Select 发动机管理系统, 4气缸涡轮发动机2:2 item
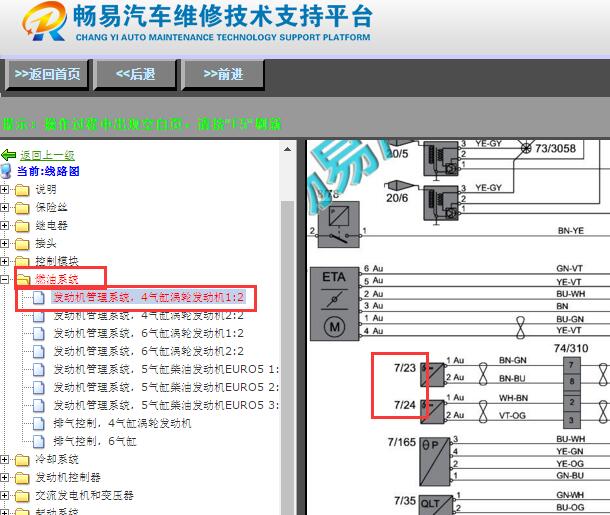Screen dimensions: 610x515 (149, 315)
